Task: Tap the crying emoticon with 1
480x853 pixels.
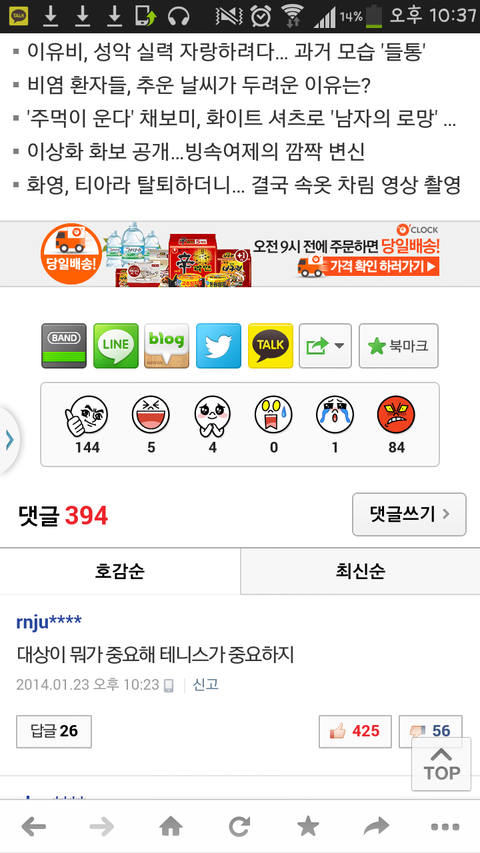Action: tap(335, 415)
